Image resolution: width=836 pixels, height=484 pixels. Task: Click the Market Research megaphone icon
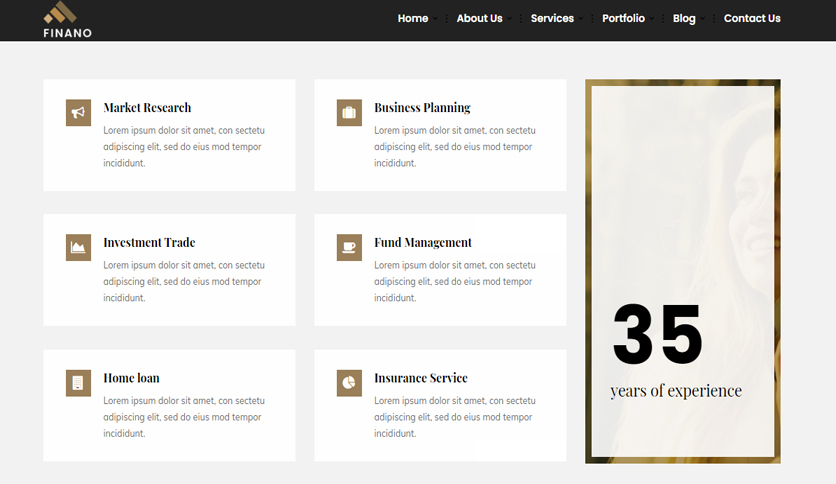(78, 112)
